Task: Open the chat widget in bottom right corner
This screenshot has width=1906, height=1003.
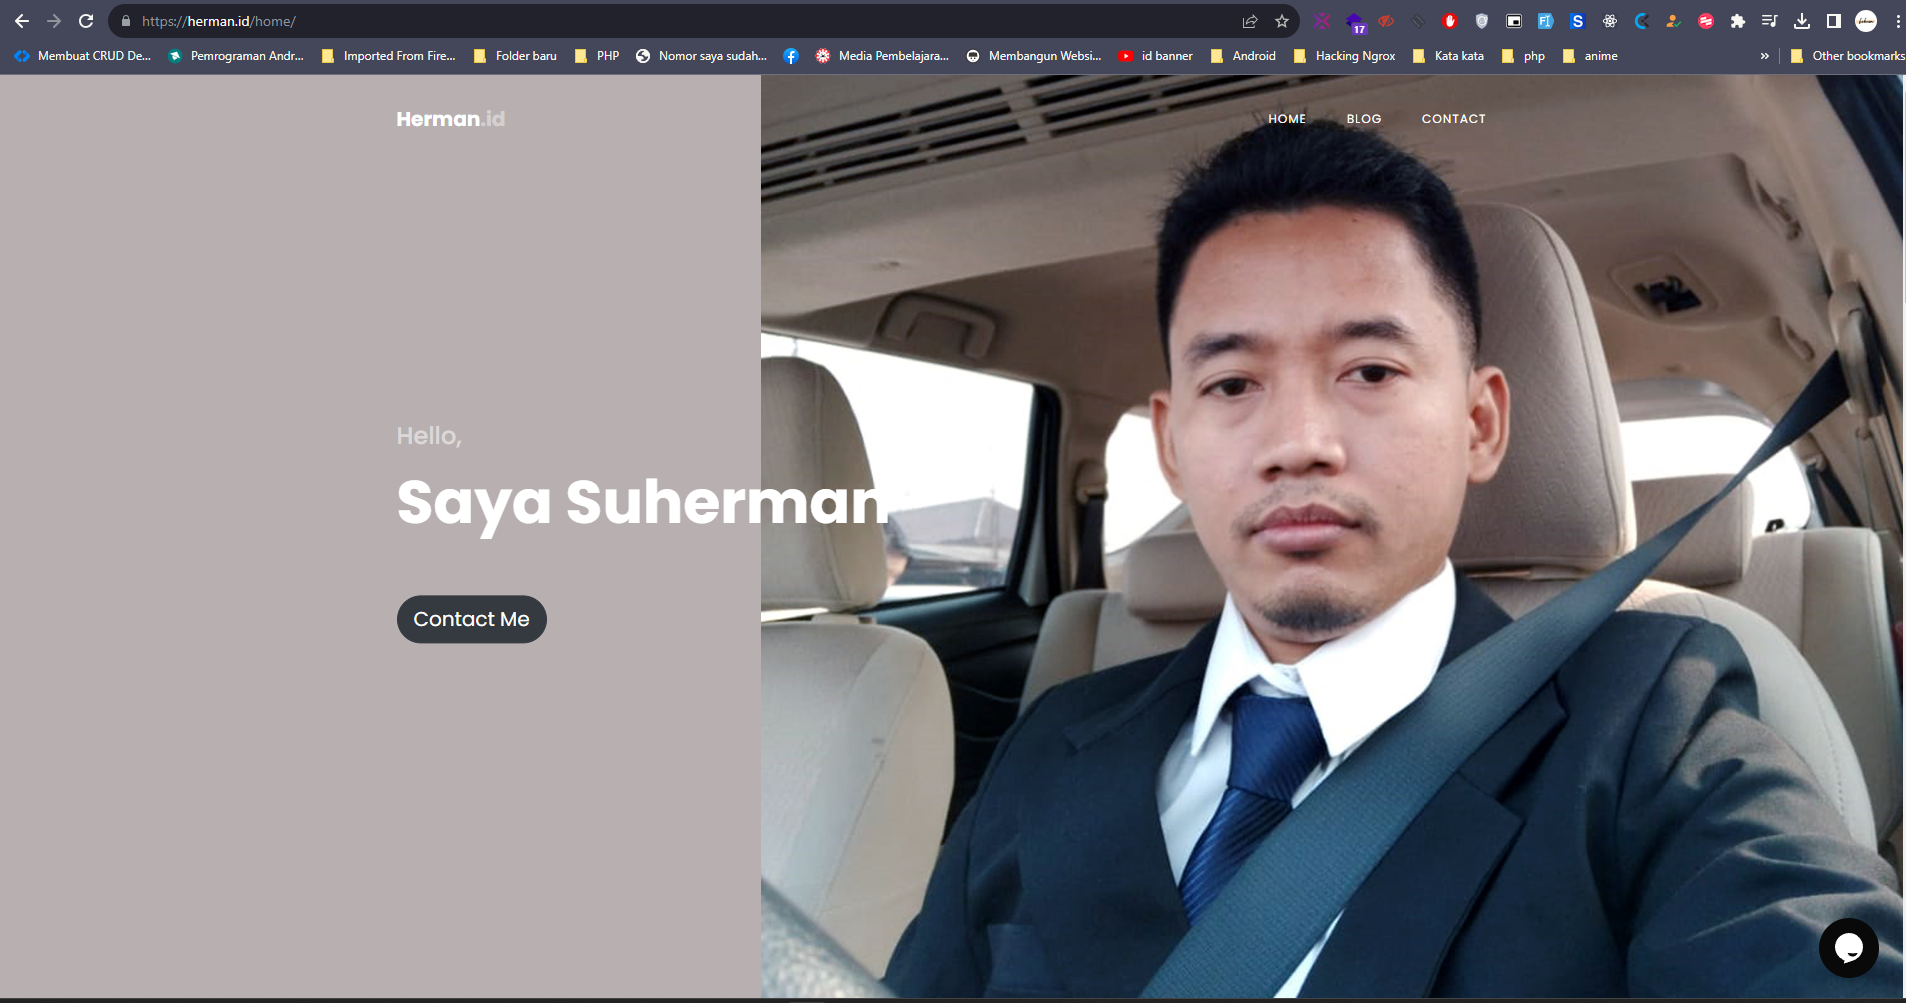Action: (1849, 947)
